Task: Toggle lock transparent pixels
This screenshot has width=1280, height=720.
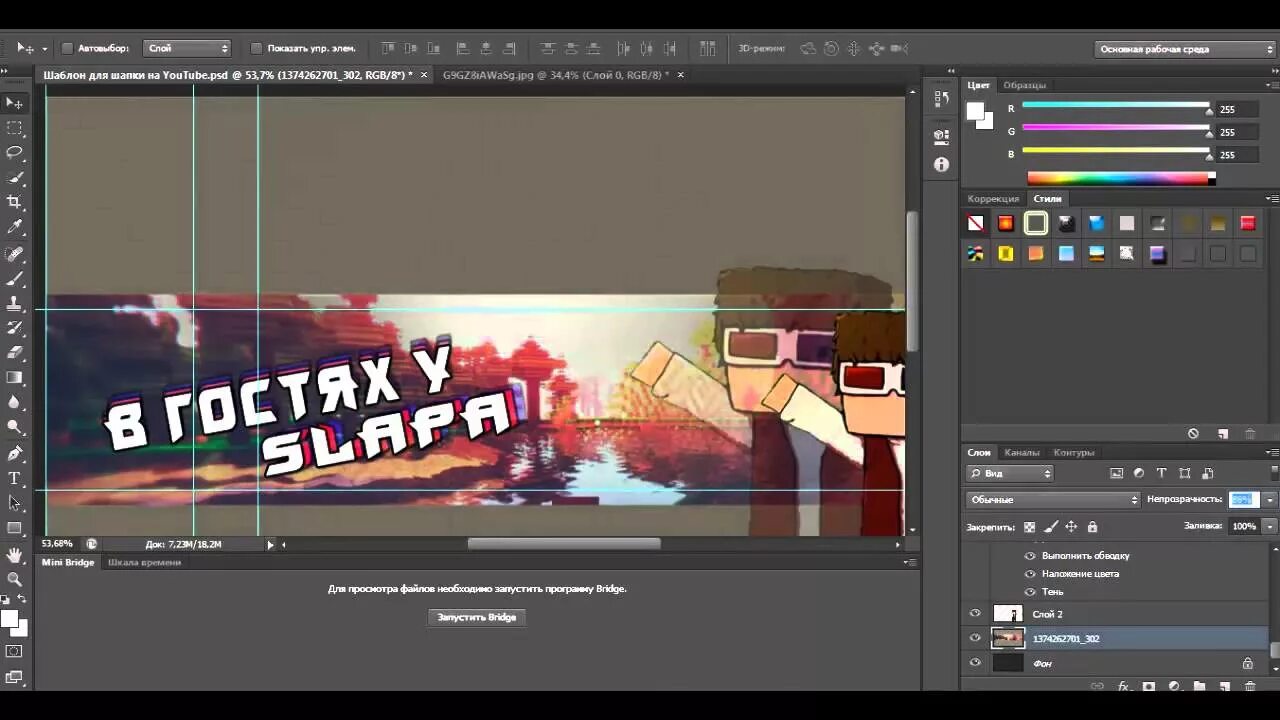Action: pyautogui.click(x=1029, y=526)
